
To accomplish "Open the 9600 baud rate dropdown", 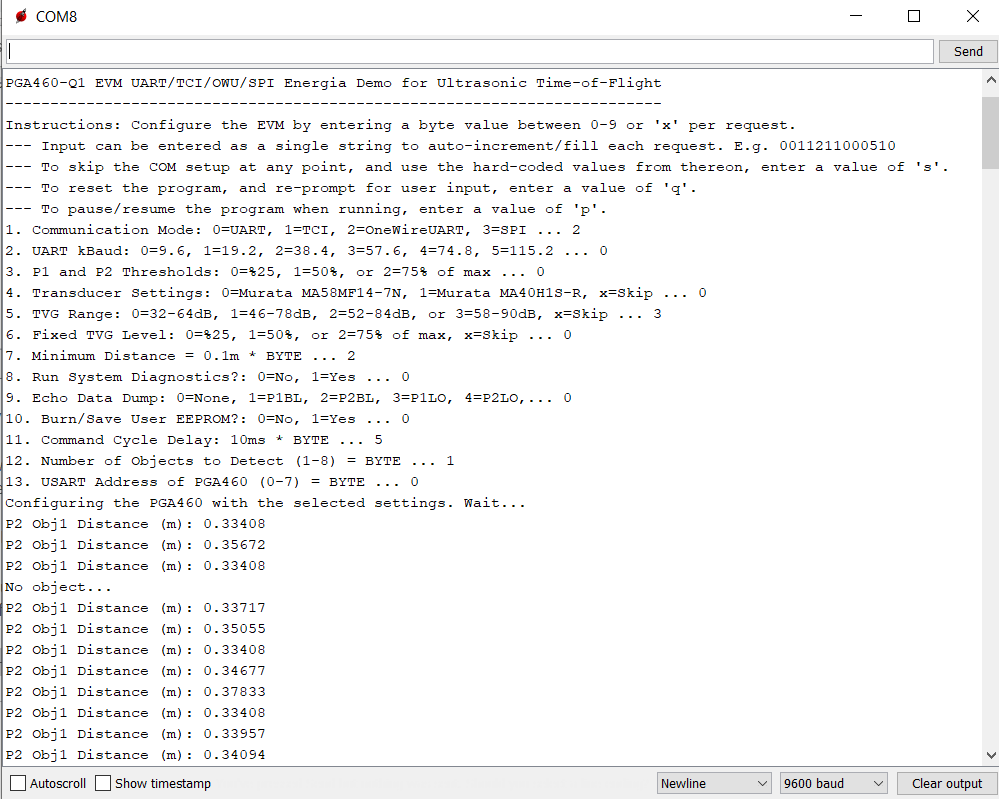I will click(833, 783).
